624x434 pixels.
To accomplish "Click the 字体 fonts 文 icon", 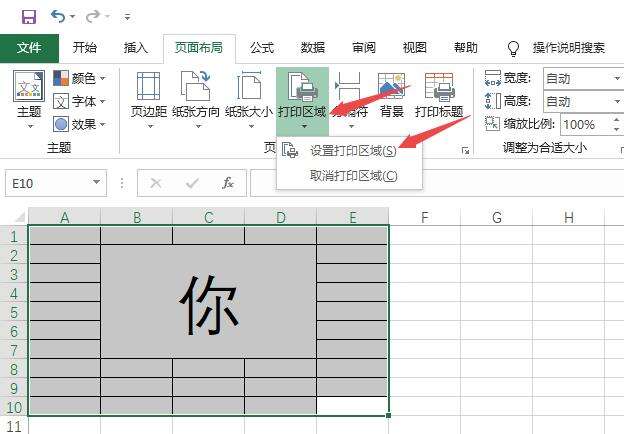I will (61, 101).
